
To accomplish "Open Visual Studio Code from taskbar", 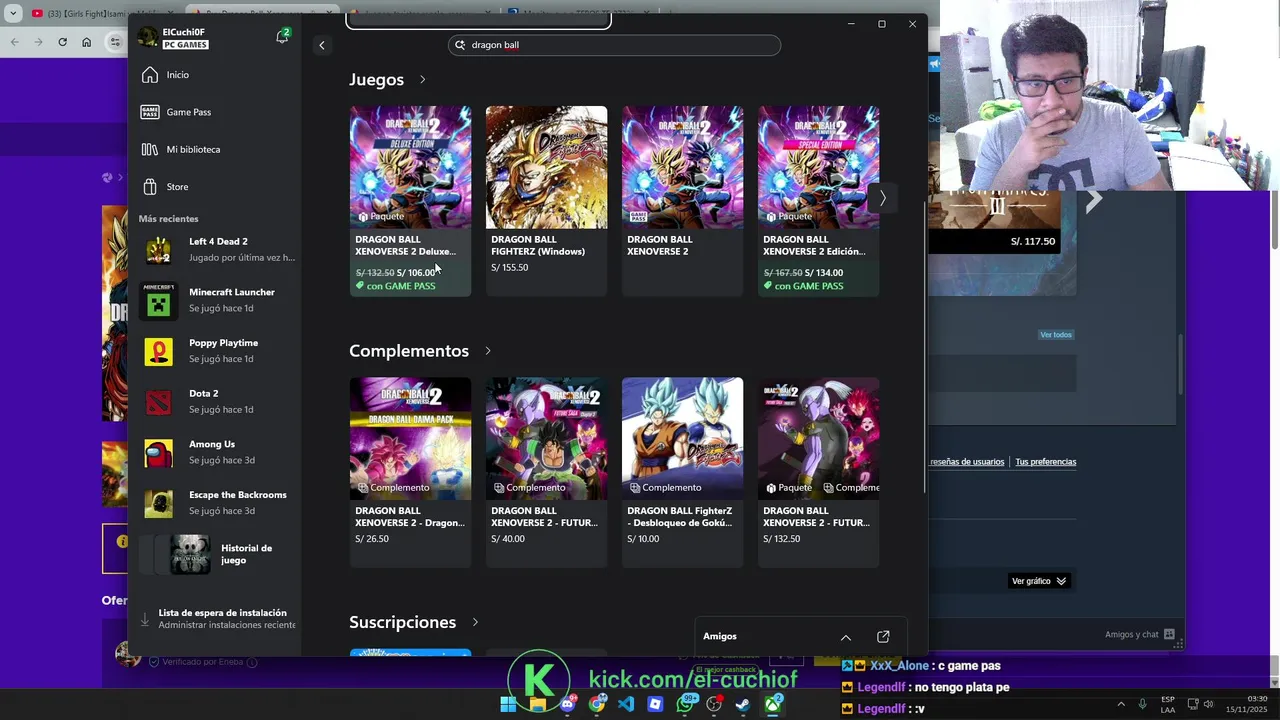I will click(x=626, y=704).
